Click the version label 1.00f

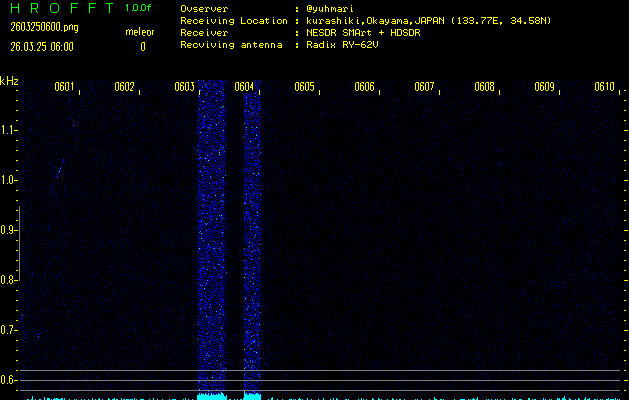(x=138, y=8)
